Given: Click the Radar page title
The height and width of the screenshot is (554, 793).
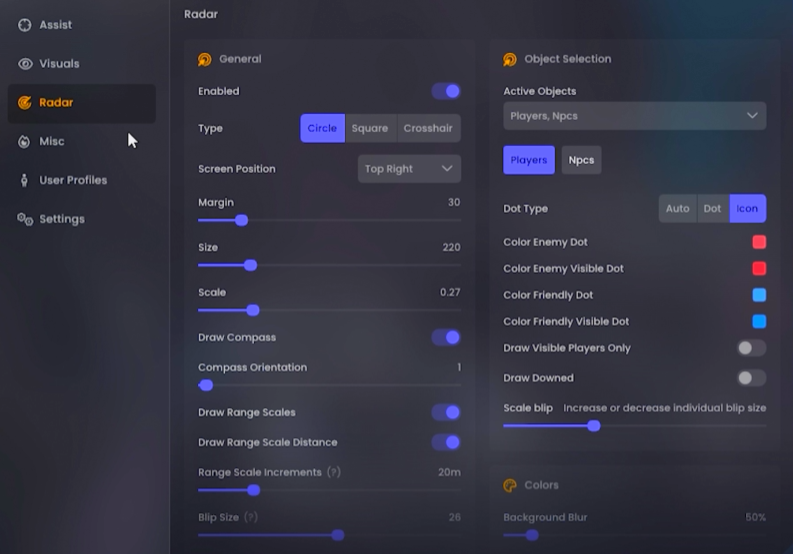Looking at the screenshot, I should [201, 14].
